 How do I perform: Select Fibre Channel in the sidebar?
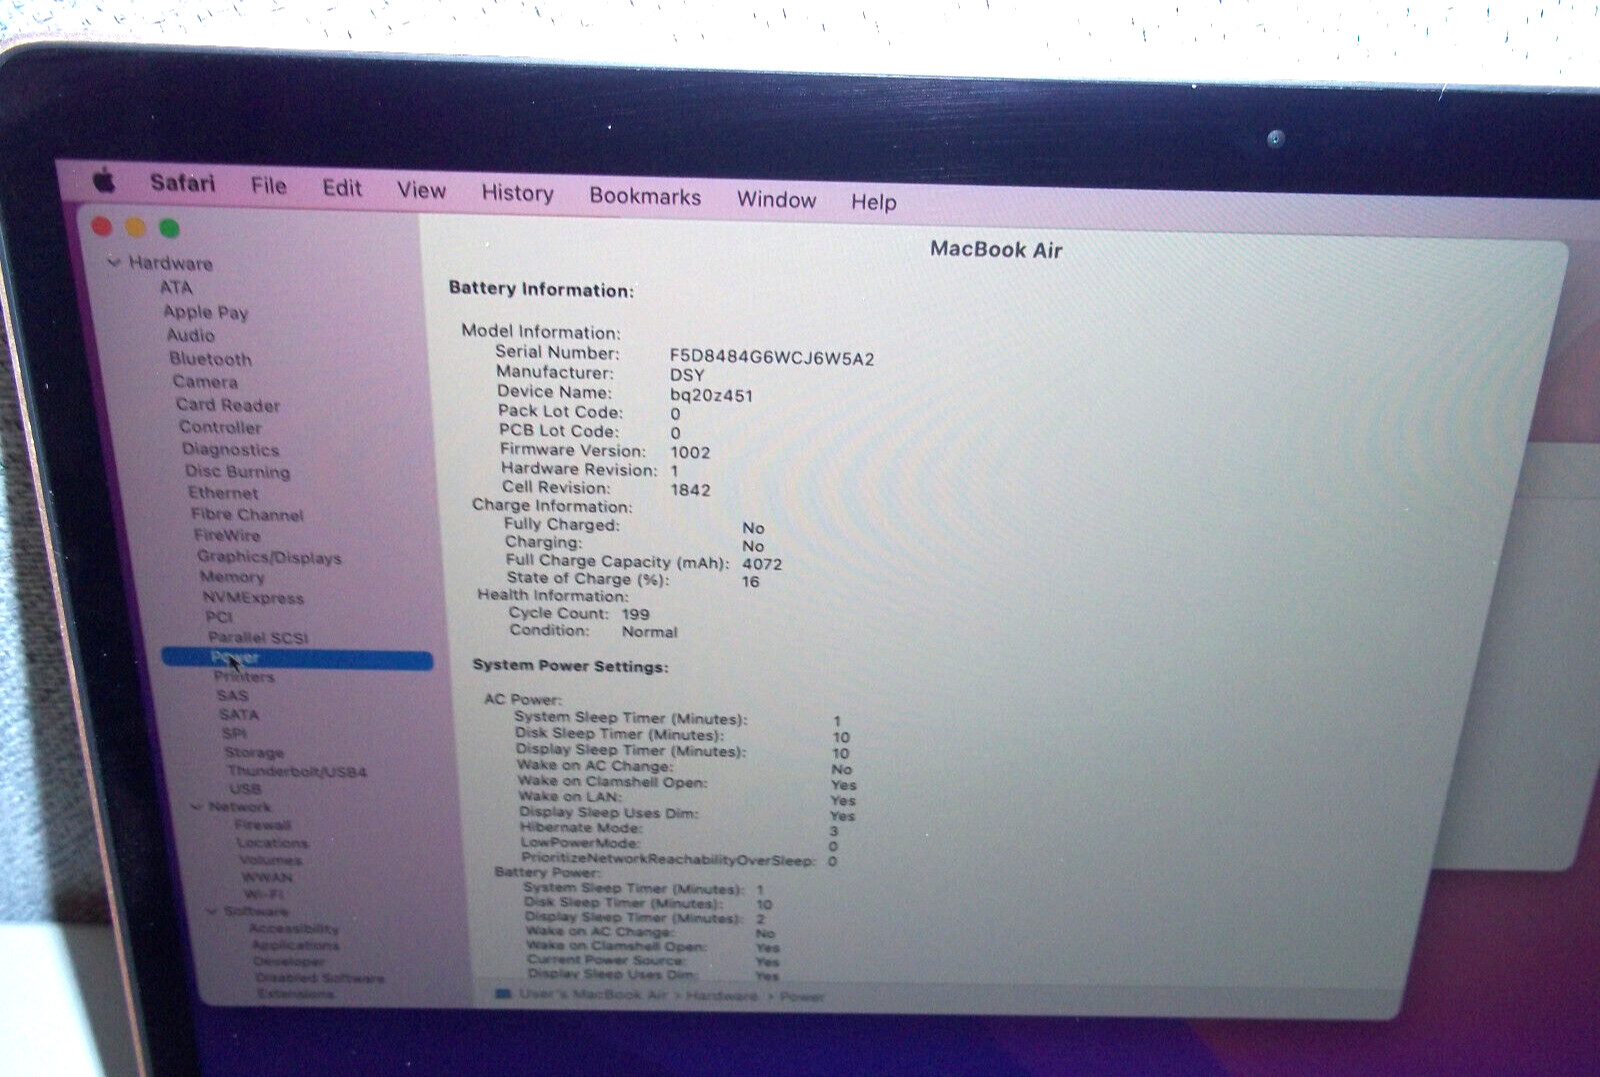click(x=247, y=515)
